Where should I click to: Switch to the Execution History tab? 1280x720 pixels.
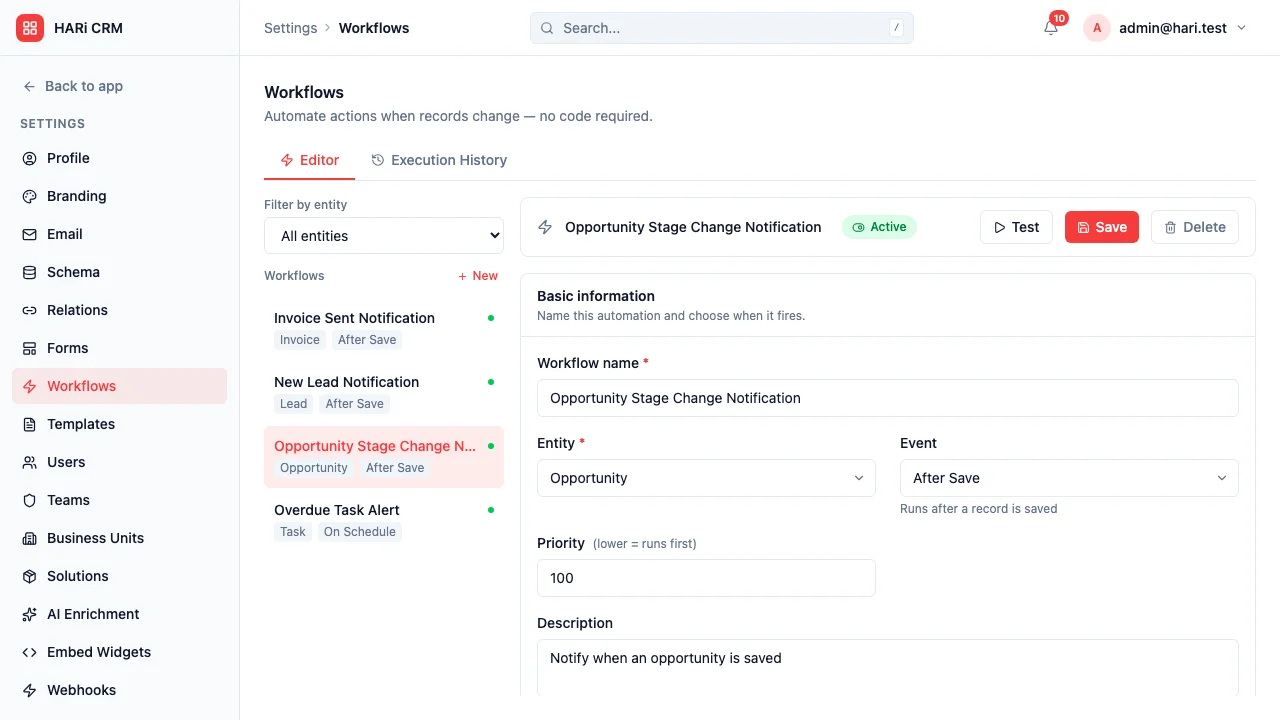coord(439,160)
